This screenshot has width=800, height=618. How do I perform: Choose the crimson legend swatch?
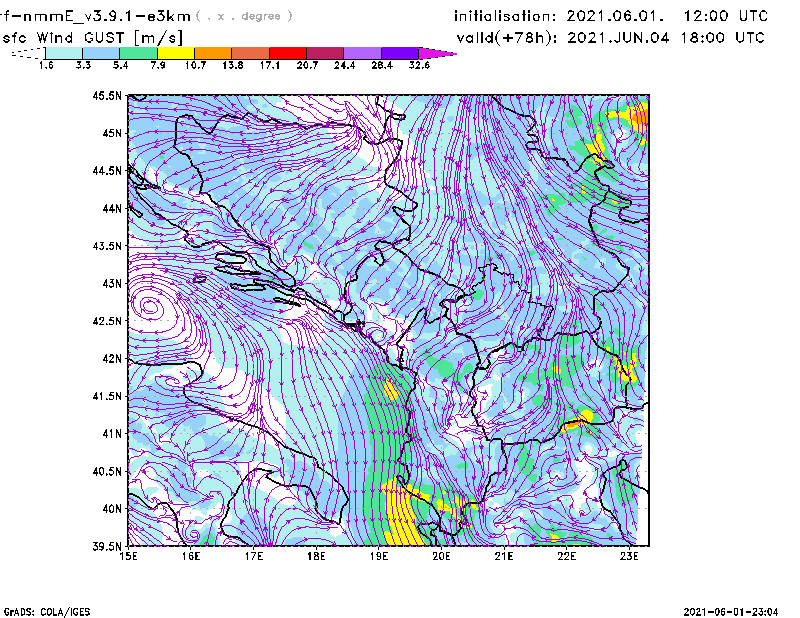click(325, 53)
